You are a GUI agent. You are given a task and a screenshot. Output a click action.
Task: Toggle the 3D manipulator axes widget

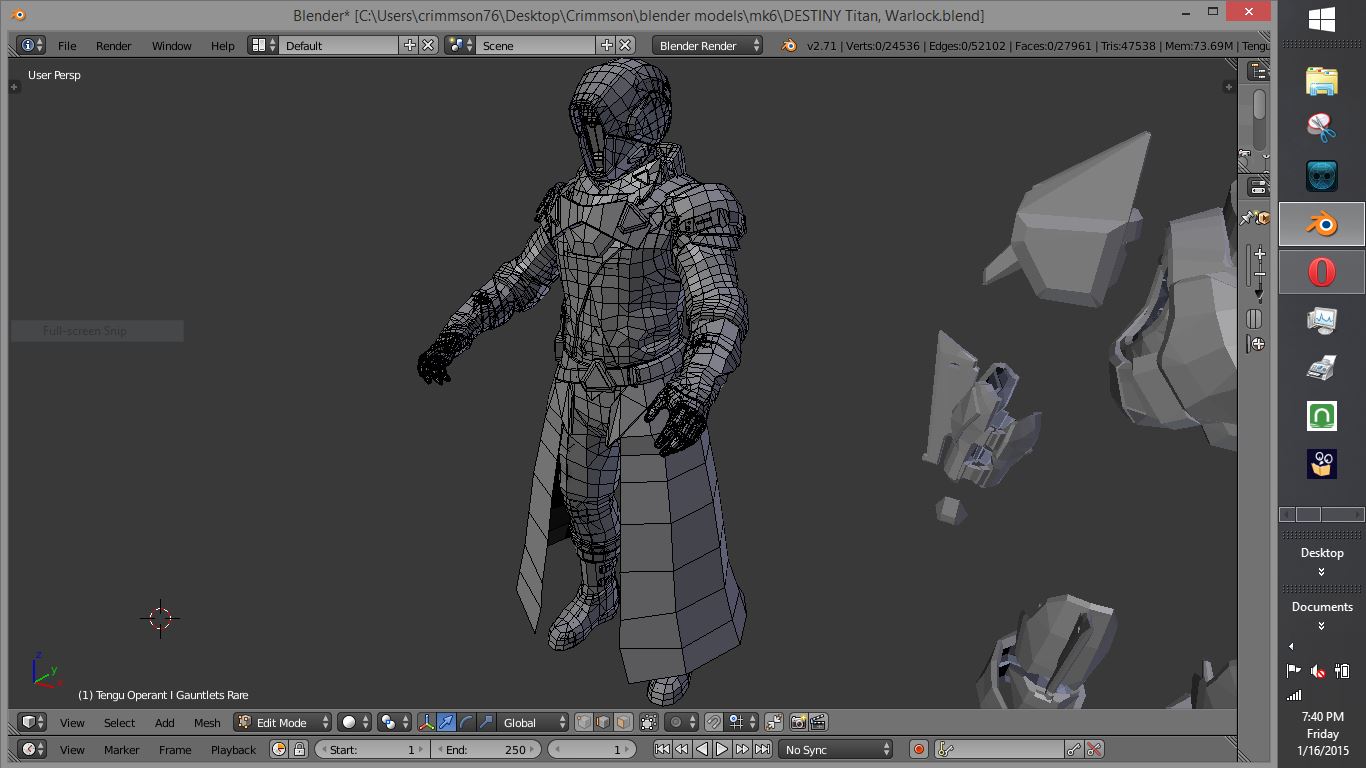click(427, 722)
